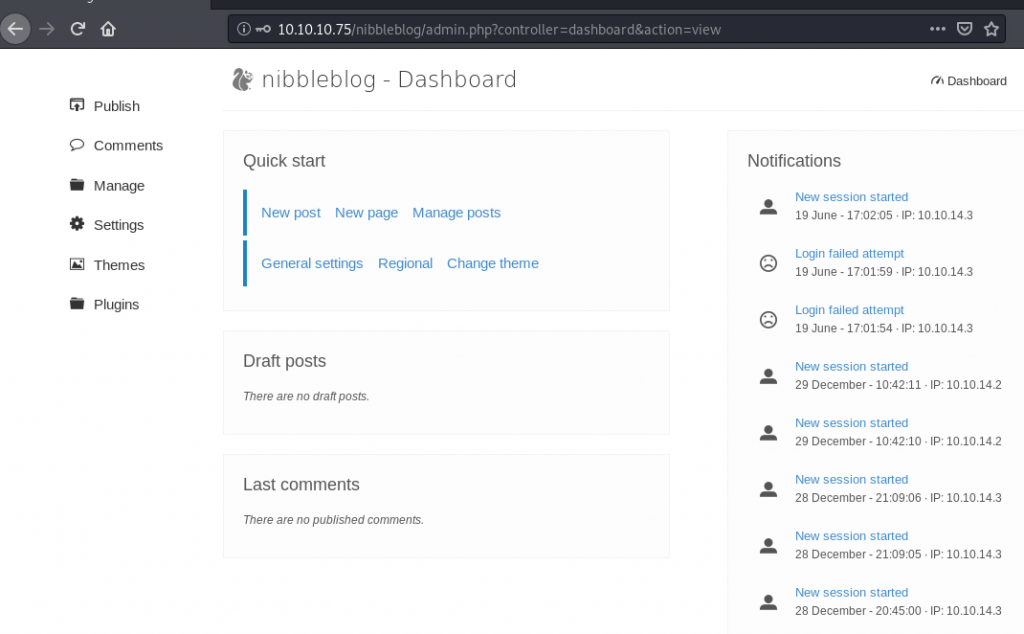Open page actions three-dots menu
The height and width of the screenshot is (634, 1024).
pyautogui.click(x=938, y=29)
